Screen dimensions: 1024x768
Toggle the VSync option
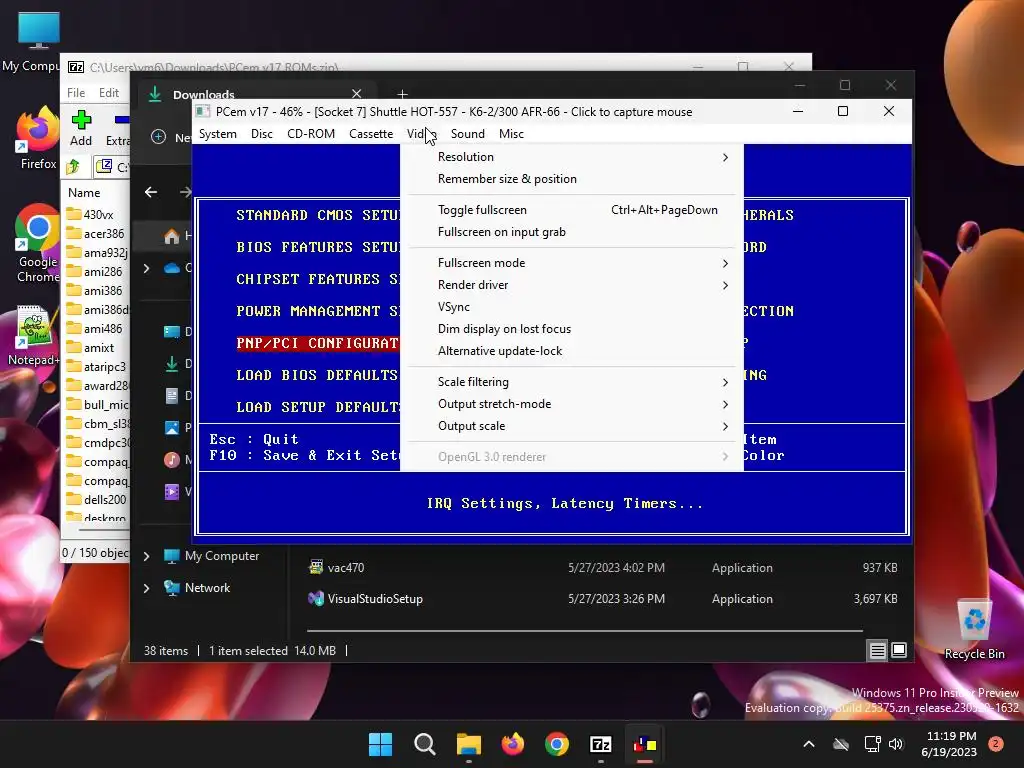[x=571, y=307]
